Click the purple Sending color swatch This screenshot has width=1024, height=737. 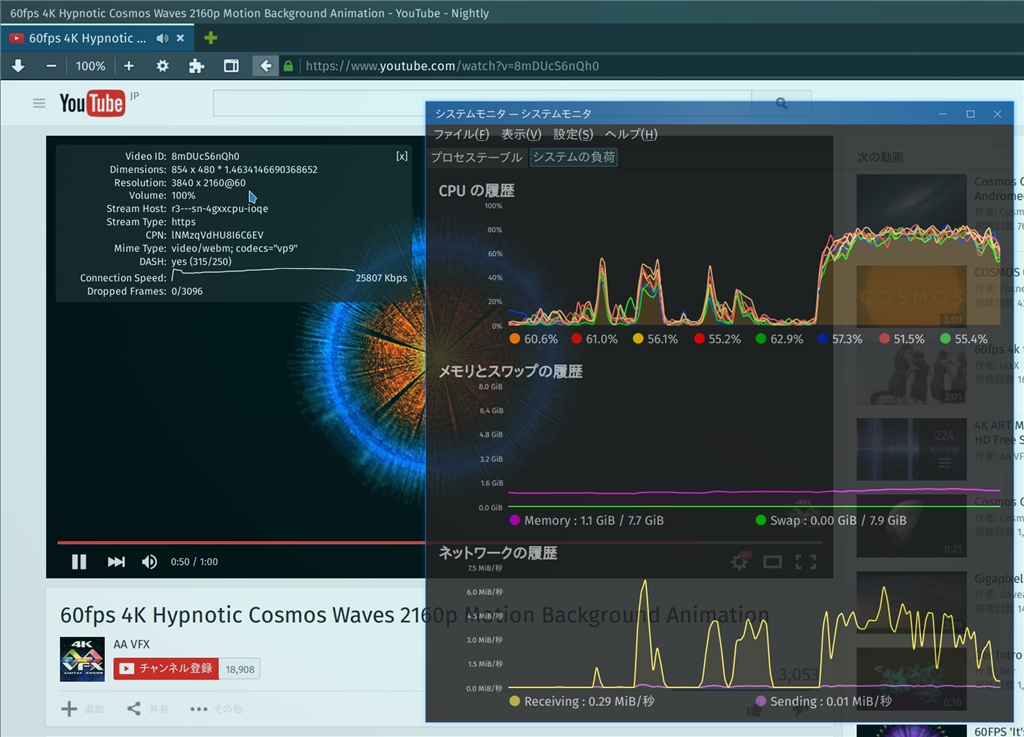click(760, 701)
